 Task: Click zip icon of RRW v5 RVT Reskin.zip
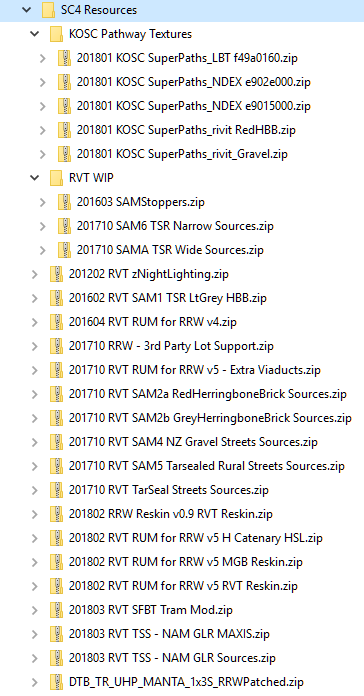(x=56, y=585)
